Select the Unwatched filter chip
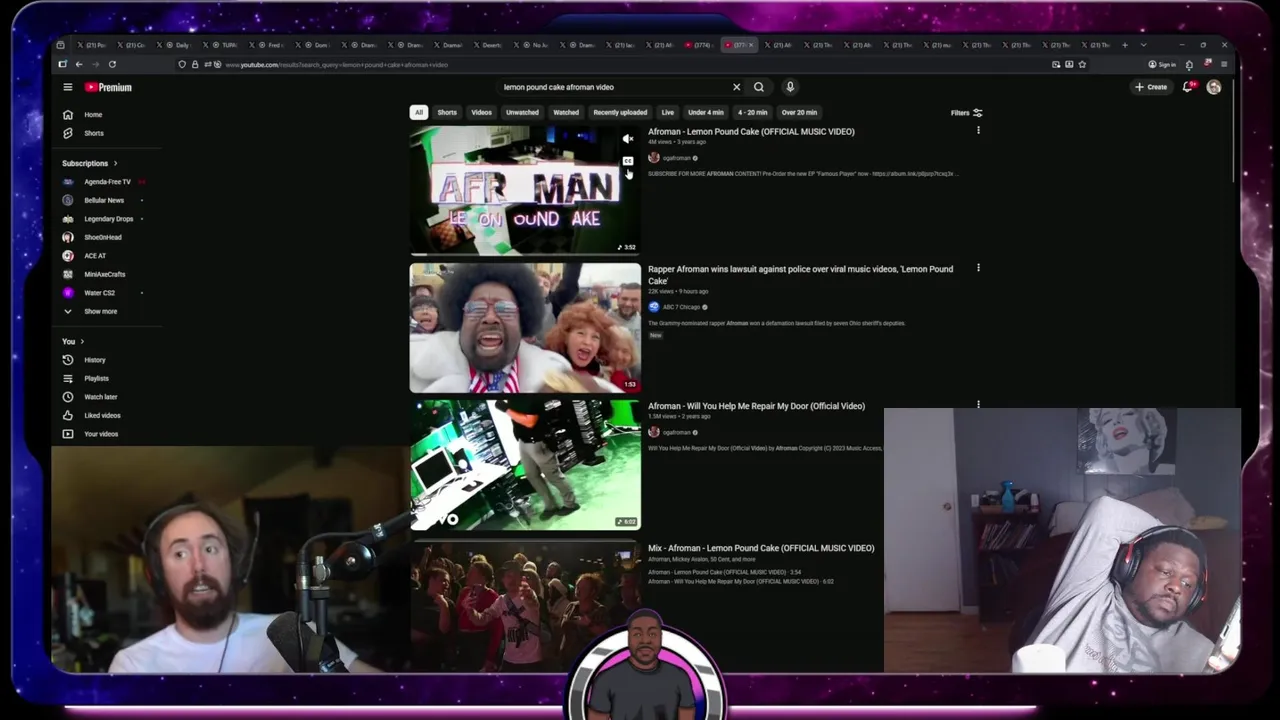Viewport: 1280px width, 720px height. (x=522, y=112)
